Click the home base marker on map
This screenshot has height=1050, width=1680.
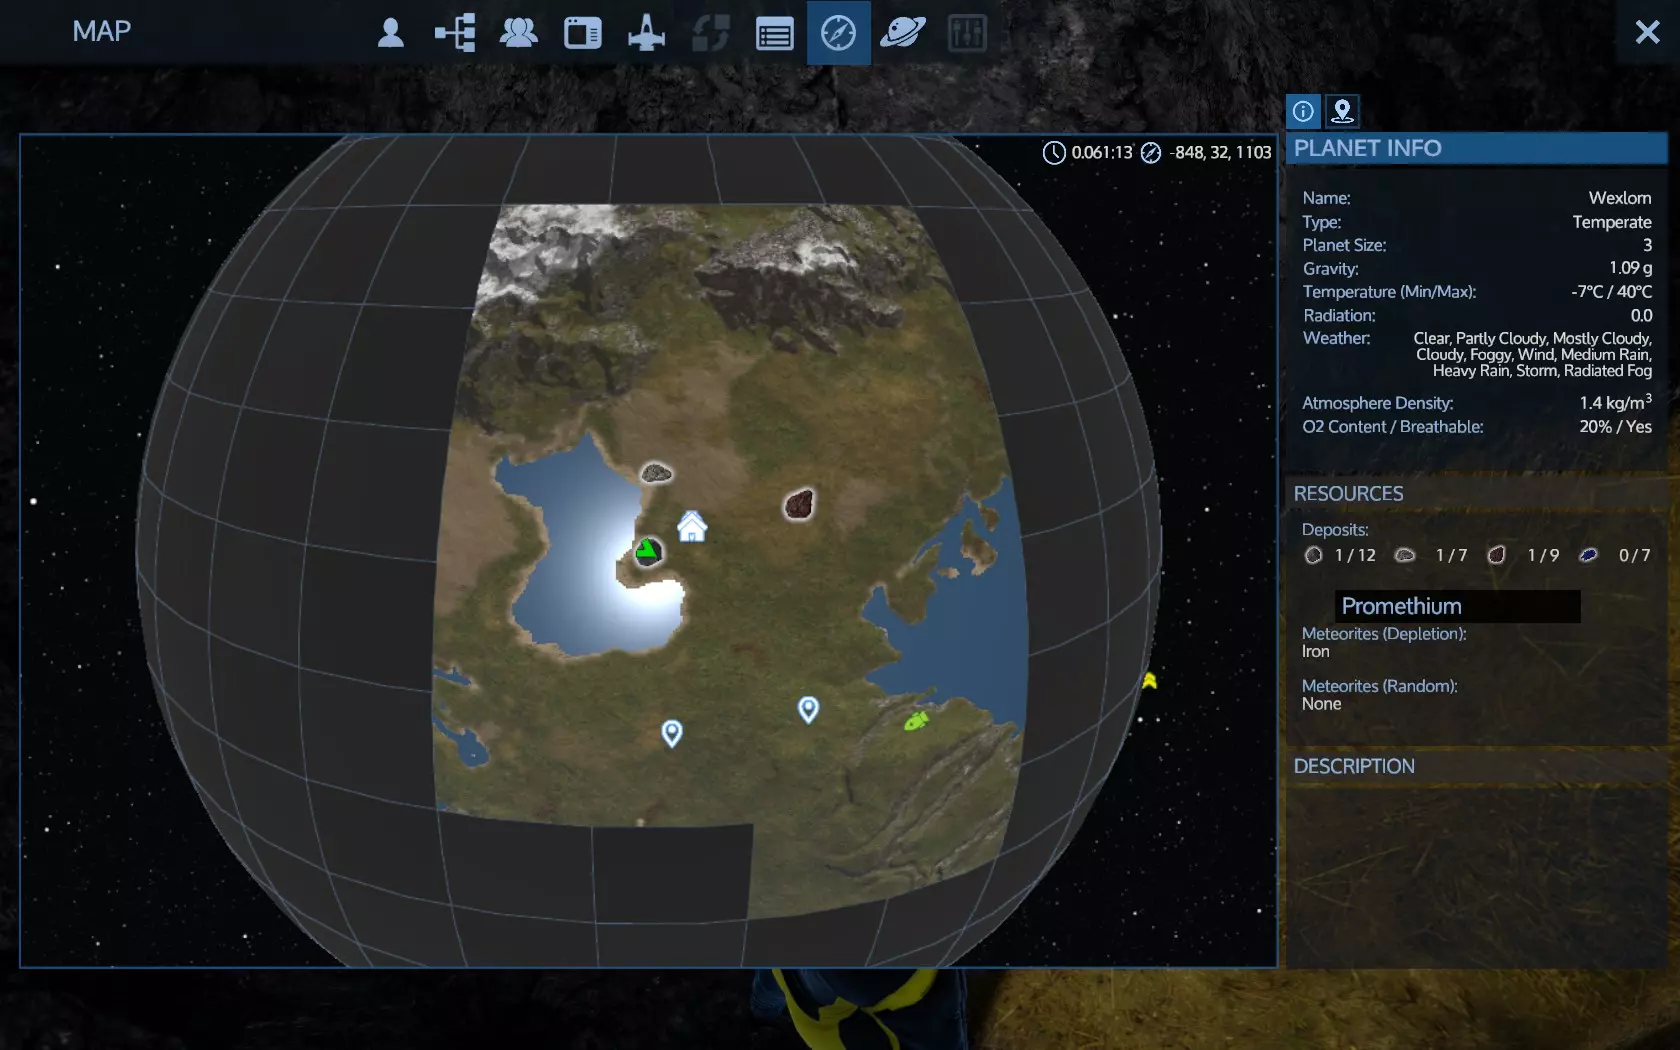click(x=692, y=526)
